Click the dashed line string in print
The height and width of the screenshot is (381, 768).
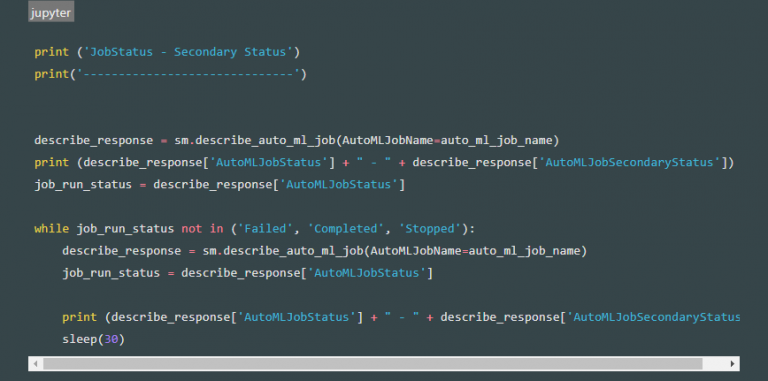click(188, 74)
